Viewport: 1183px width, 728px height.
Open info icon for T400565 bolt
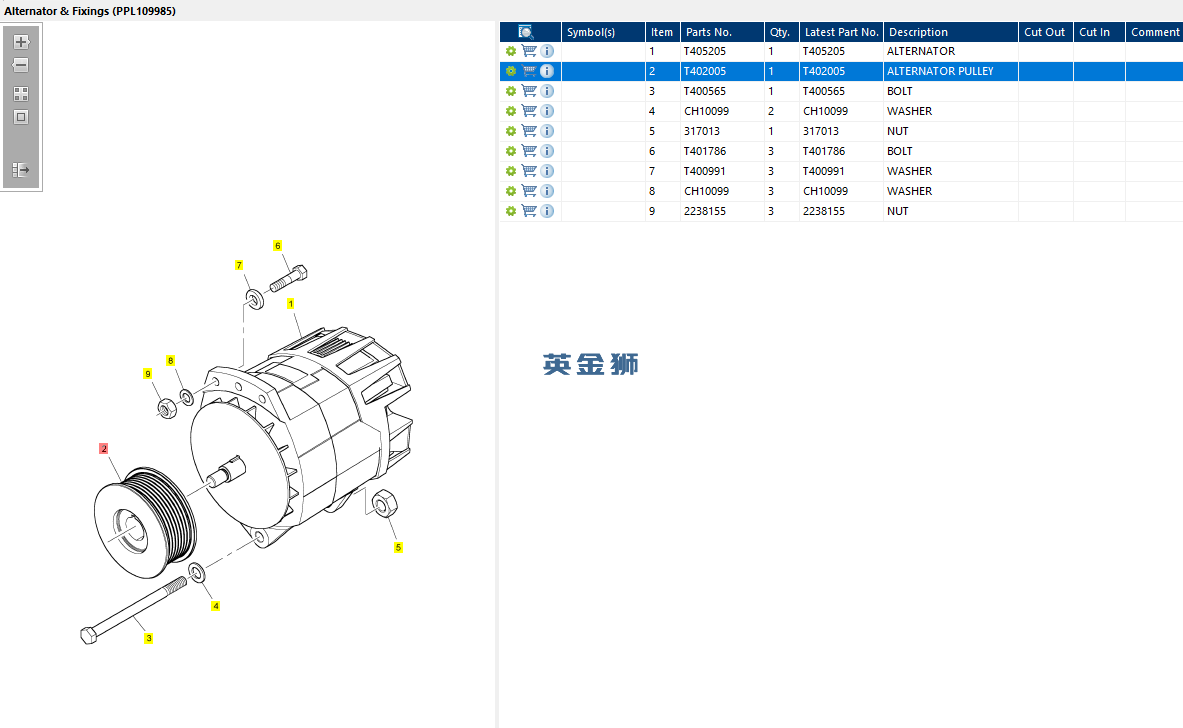point(547,91)
